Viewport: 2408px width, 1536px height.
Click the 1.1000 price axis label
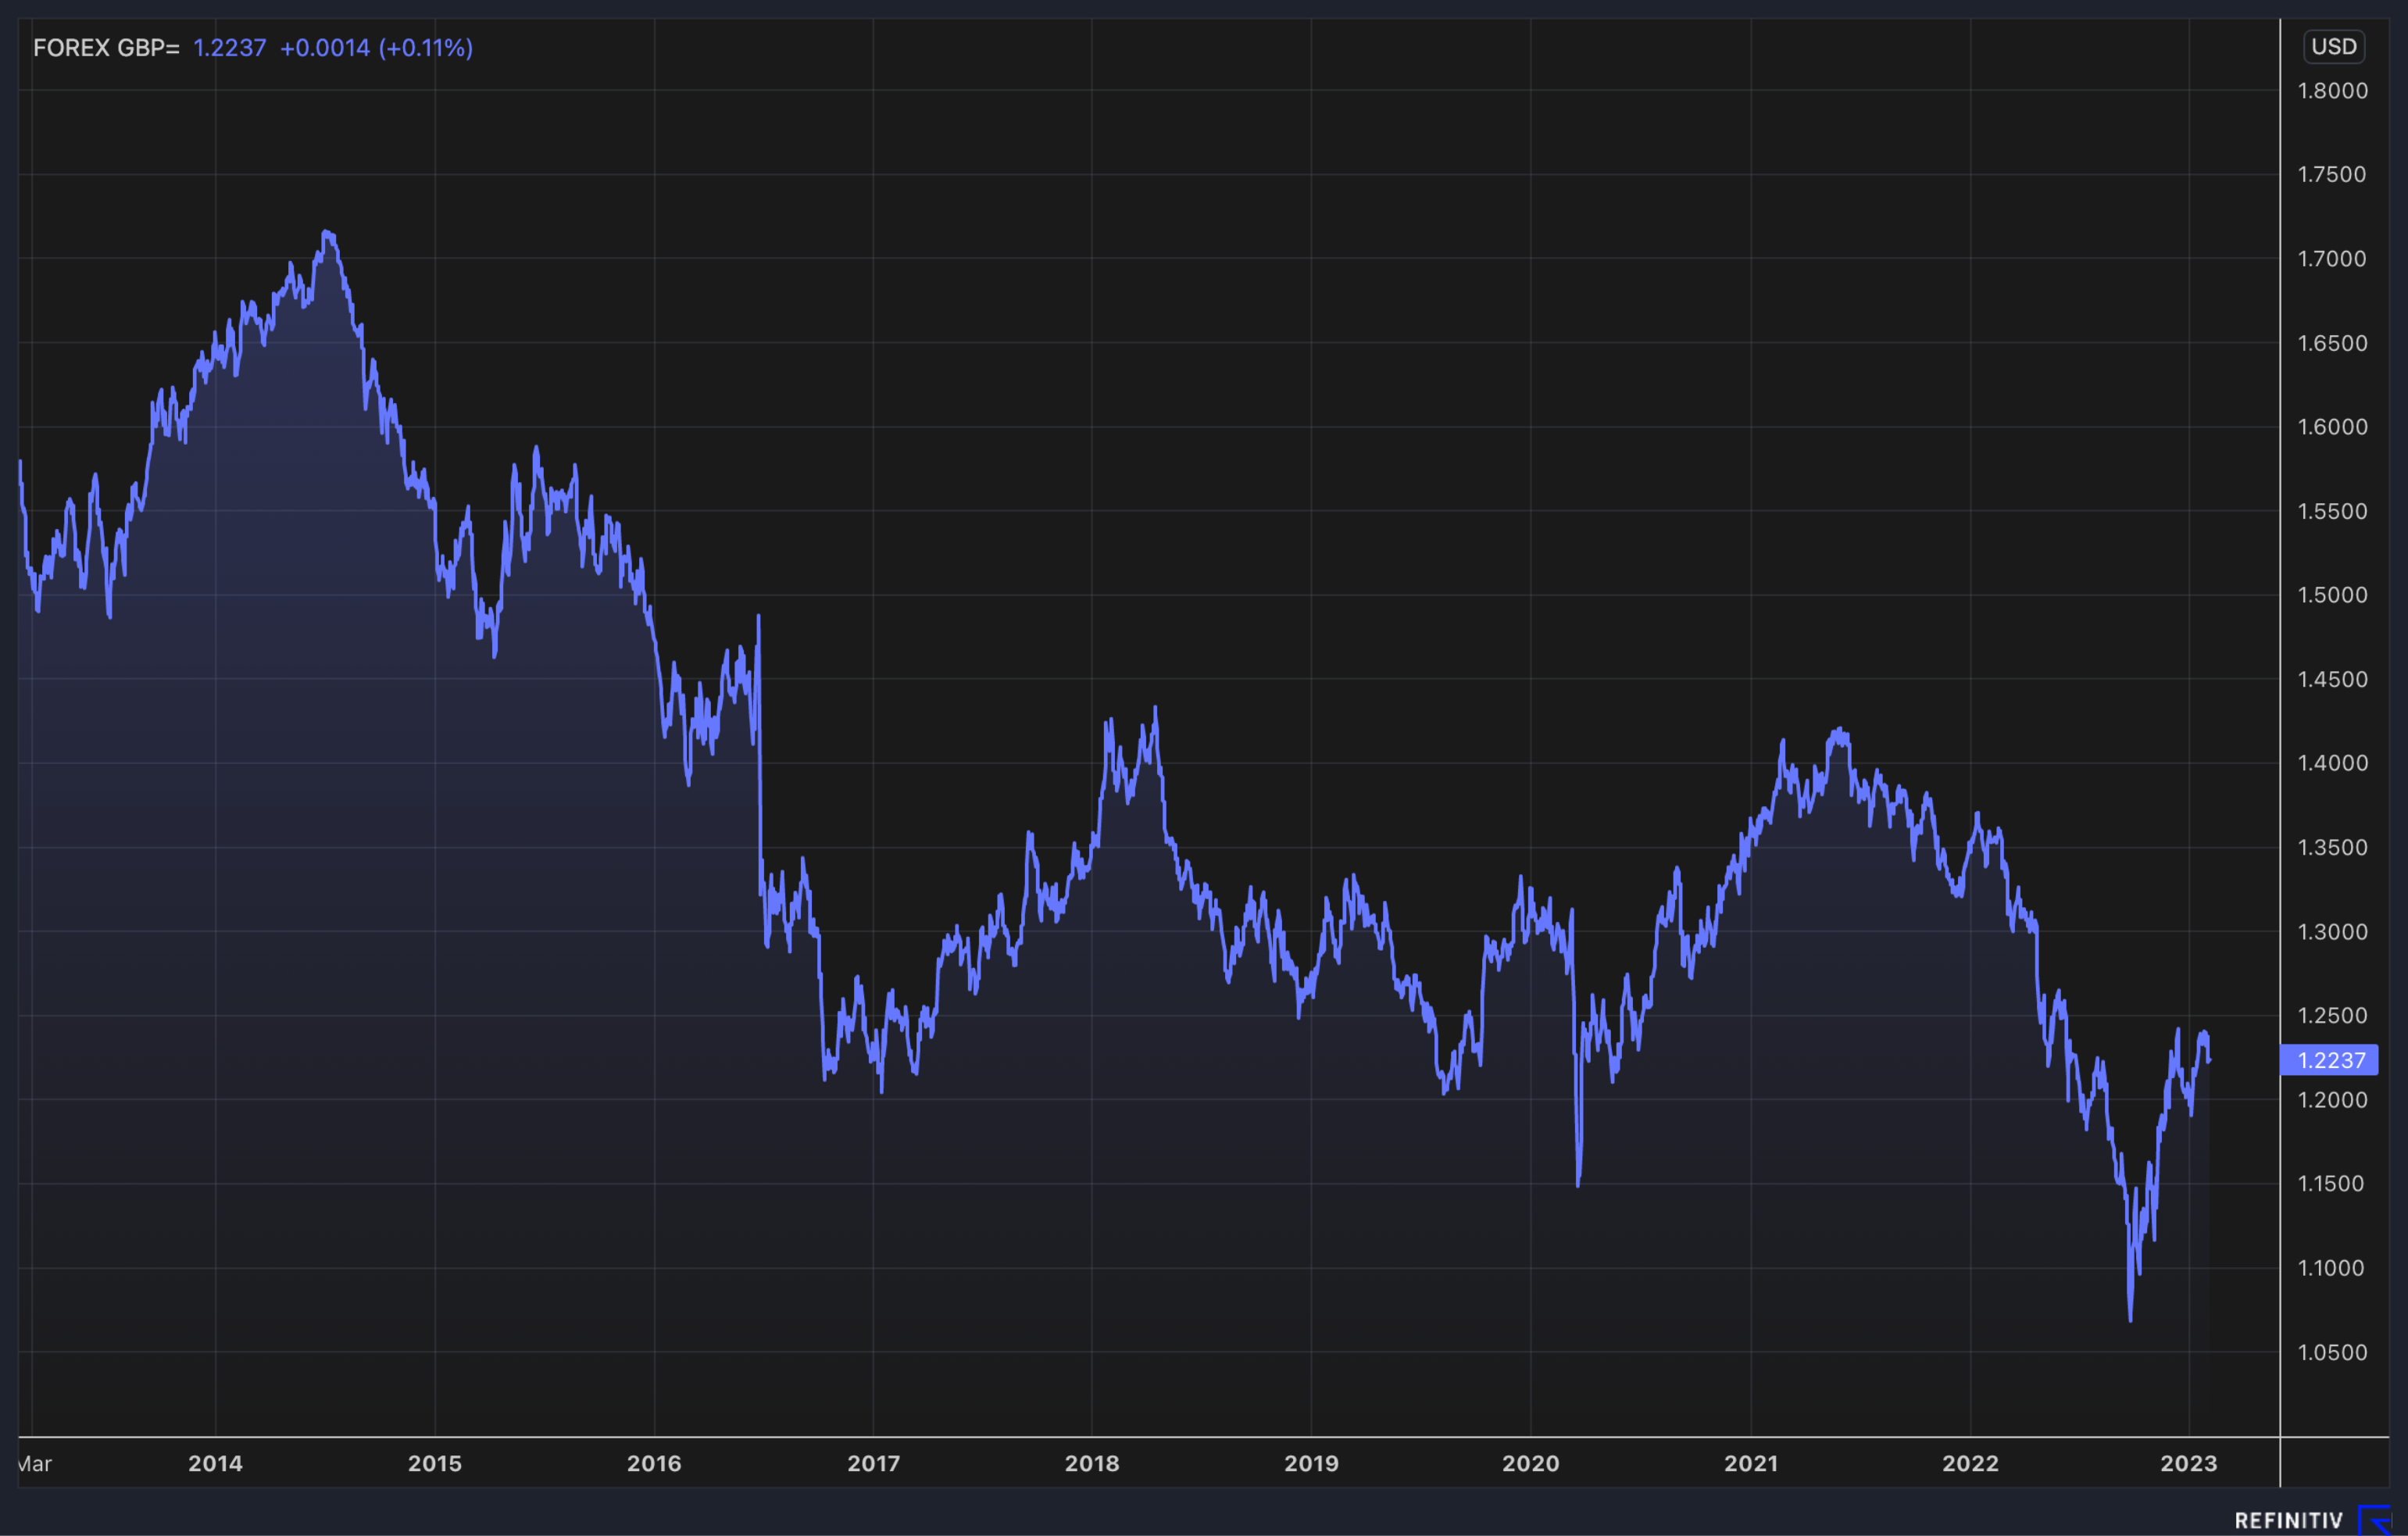tap(2332, 1268)
